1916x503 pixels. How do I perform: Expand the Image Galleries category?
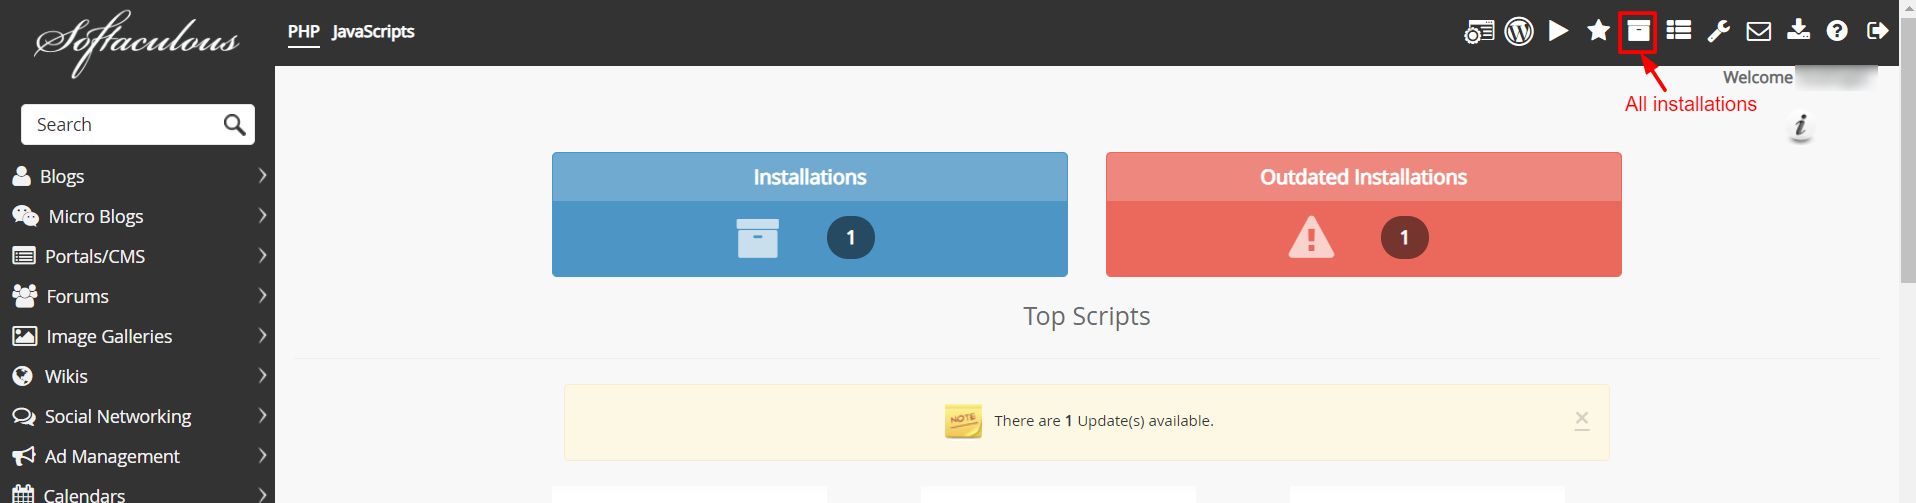(x=138, y=336)
